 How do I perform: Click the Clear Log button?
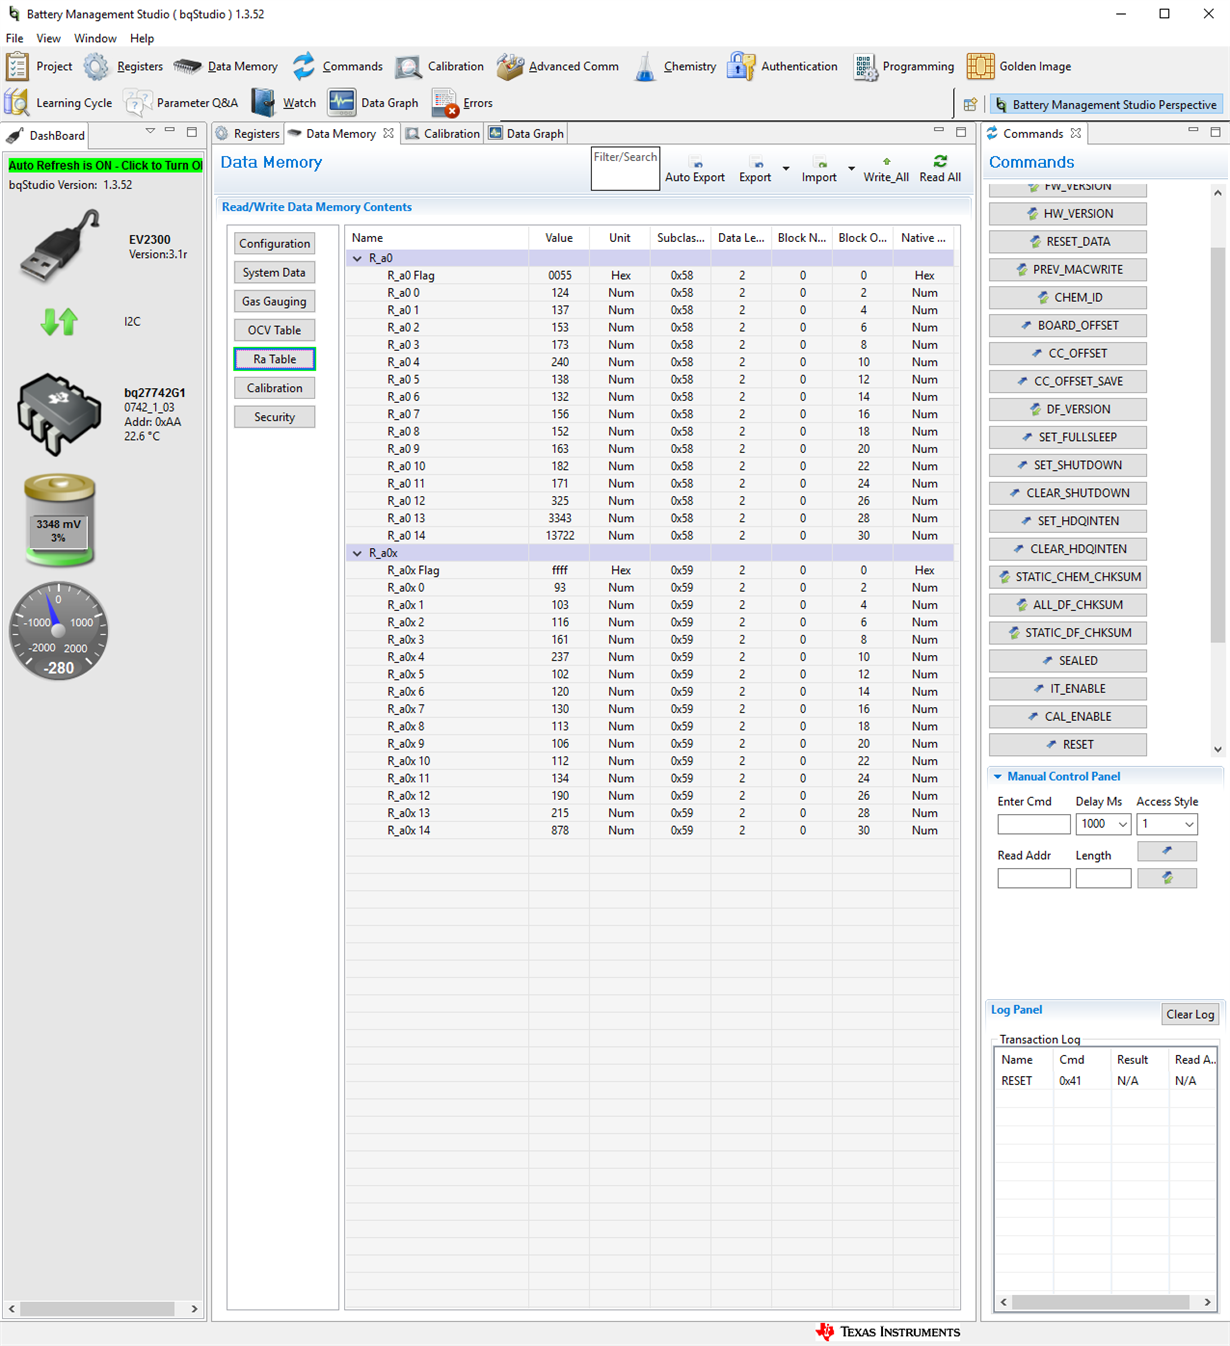click(x=1190, y=1014)
